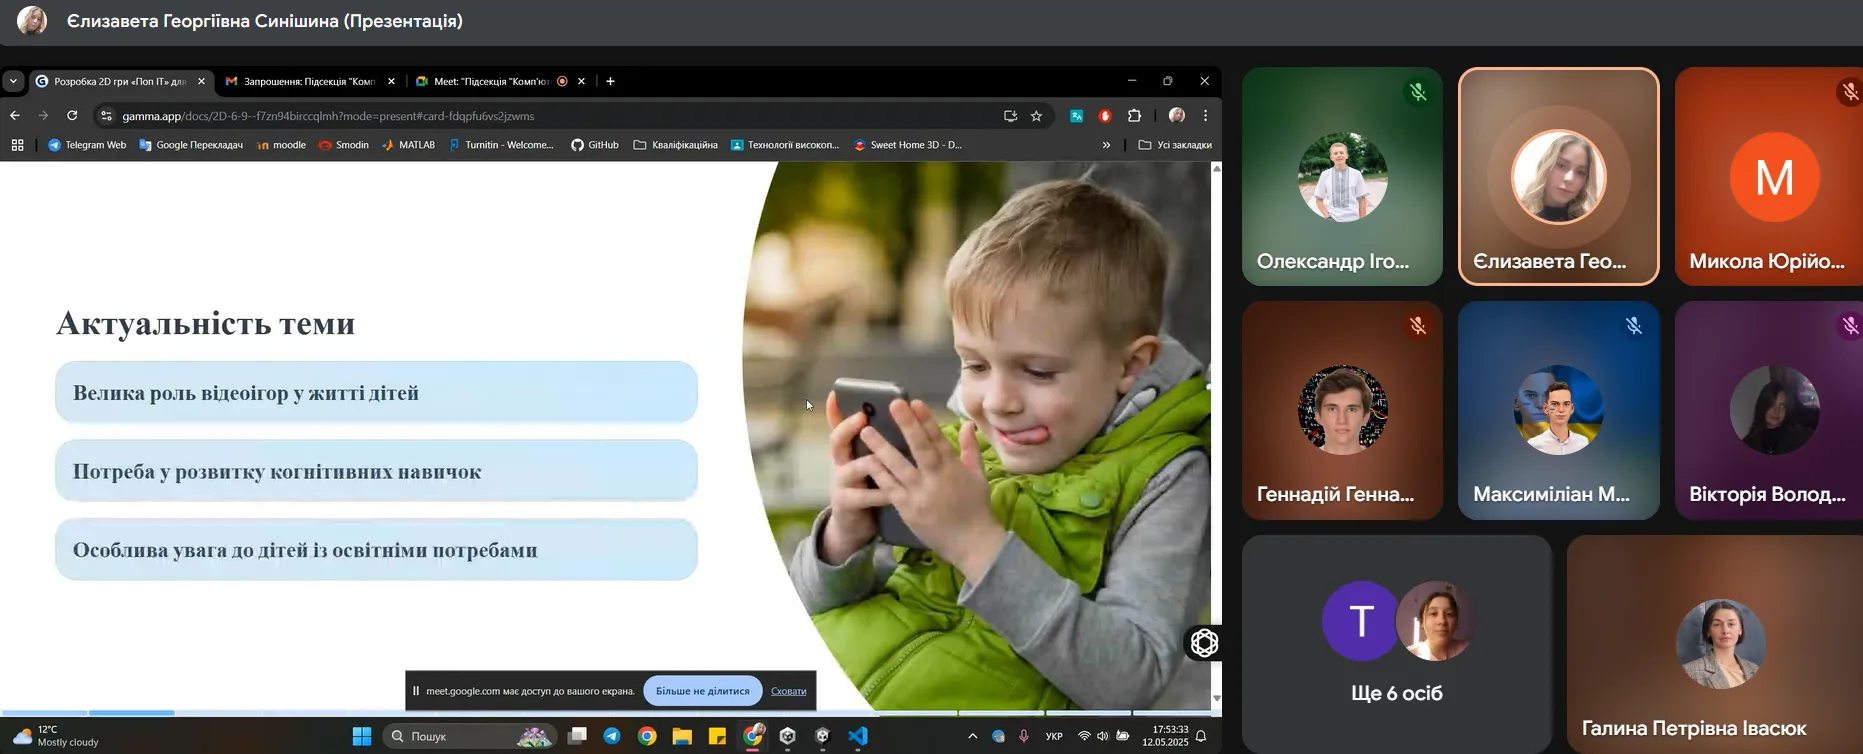Open the Telegram Web bookmark
Image resolution: width=1863 pixels, height=754 pixels.
tap(87, 145)
